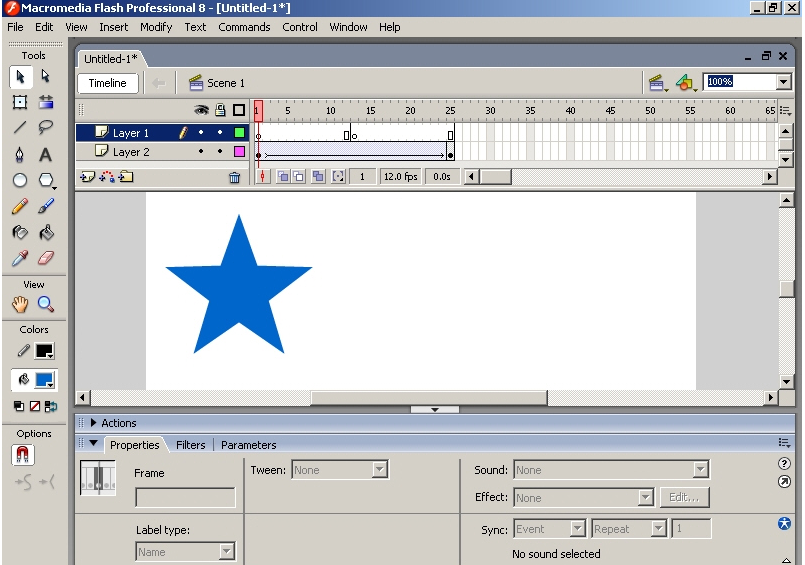Select the Brush tool
This screenshot has width=805, height=565.
pyautogui.click(x=46, y=206)
